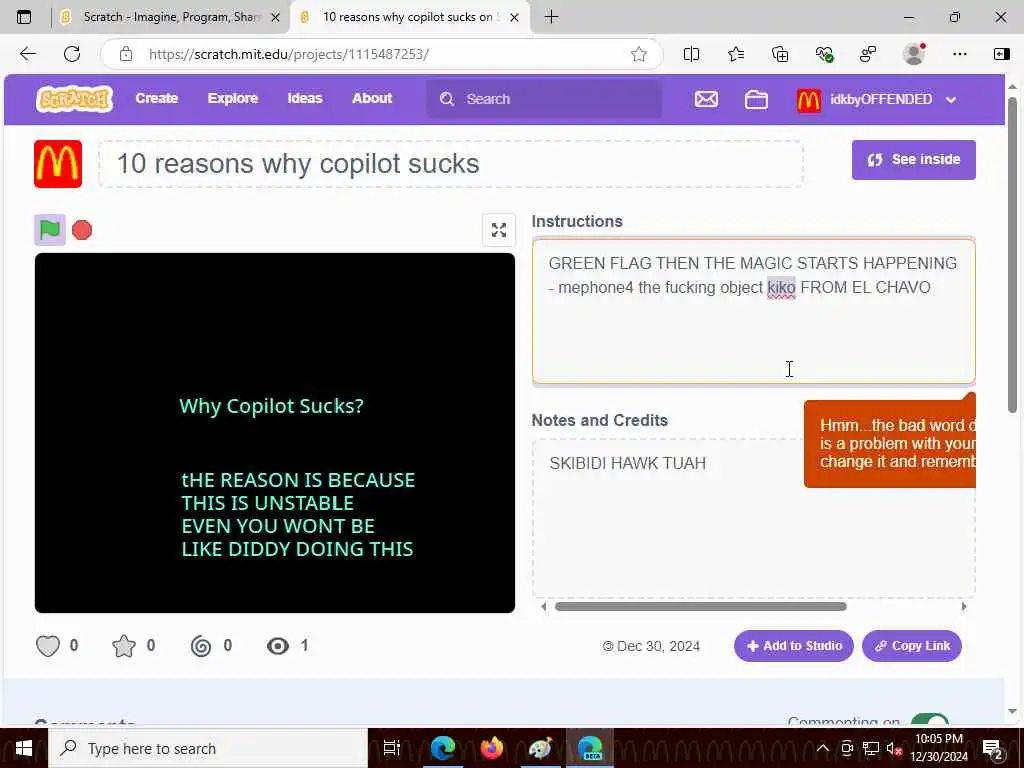Open the Ideas menu item

click(x=305, y=99)
